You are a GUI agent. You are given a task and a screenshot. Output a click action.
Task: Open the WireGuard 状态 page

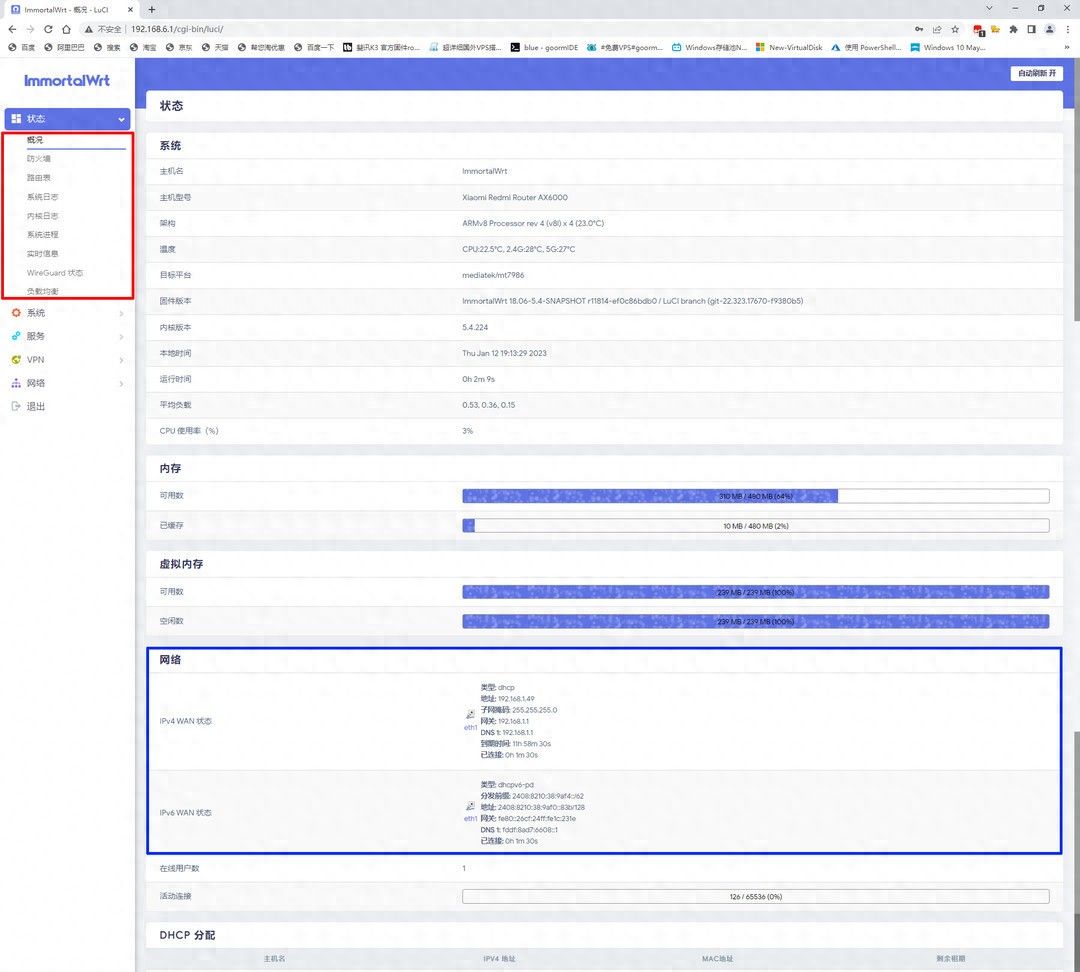(55, 273)
